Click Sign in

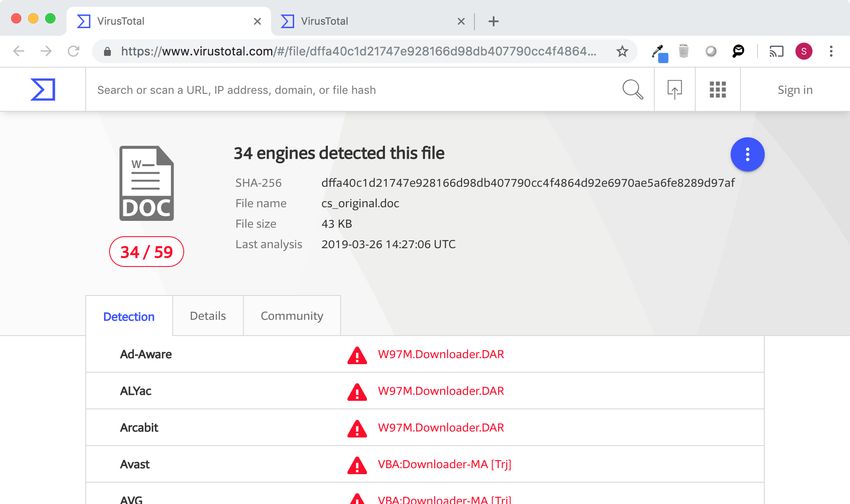(795, 90)
